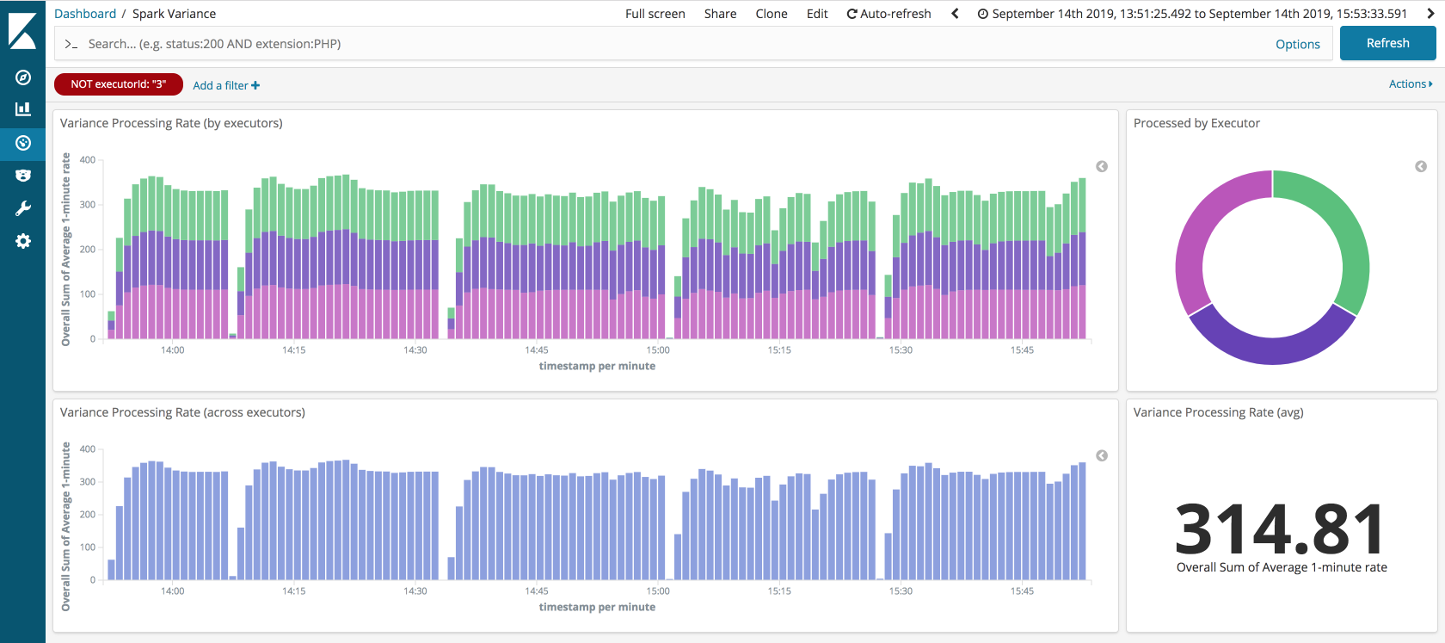The image size is (1445, 643).
Task: Open the Visualize bar chart icon
Action: coord(23,109)
